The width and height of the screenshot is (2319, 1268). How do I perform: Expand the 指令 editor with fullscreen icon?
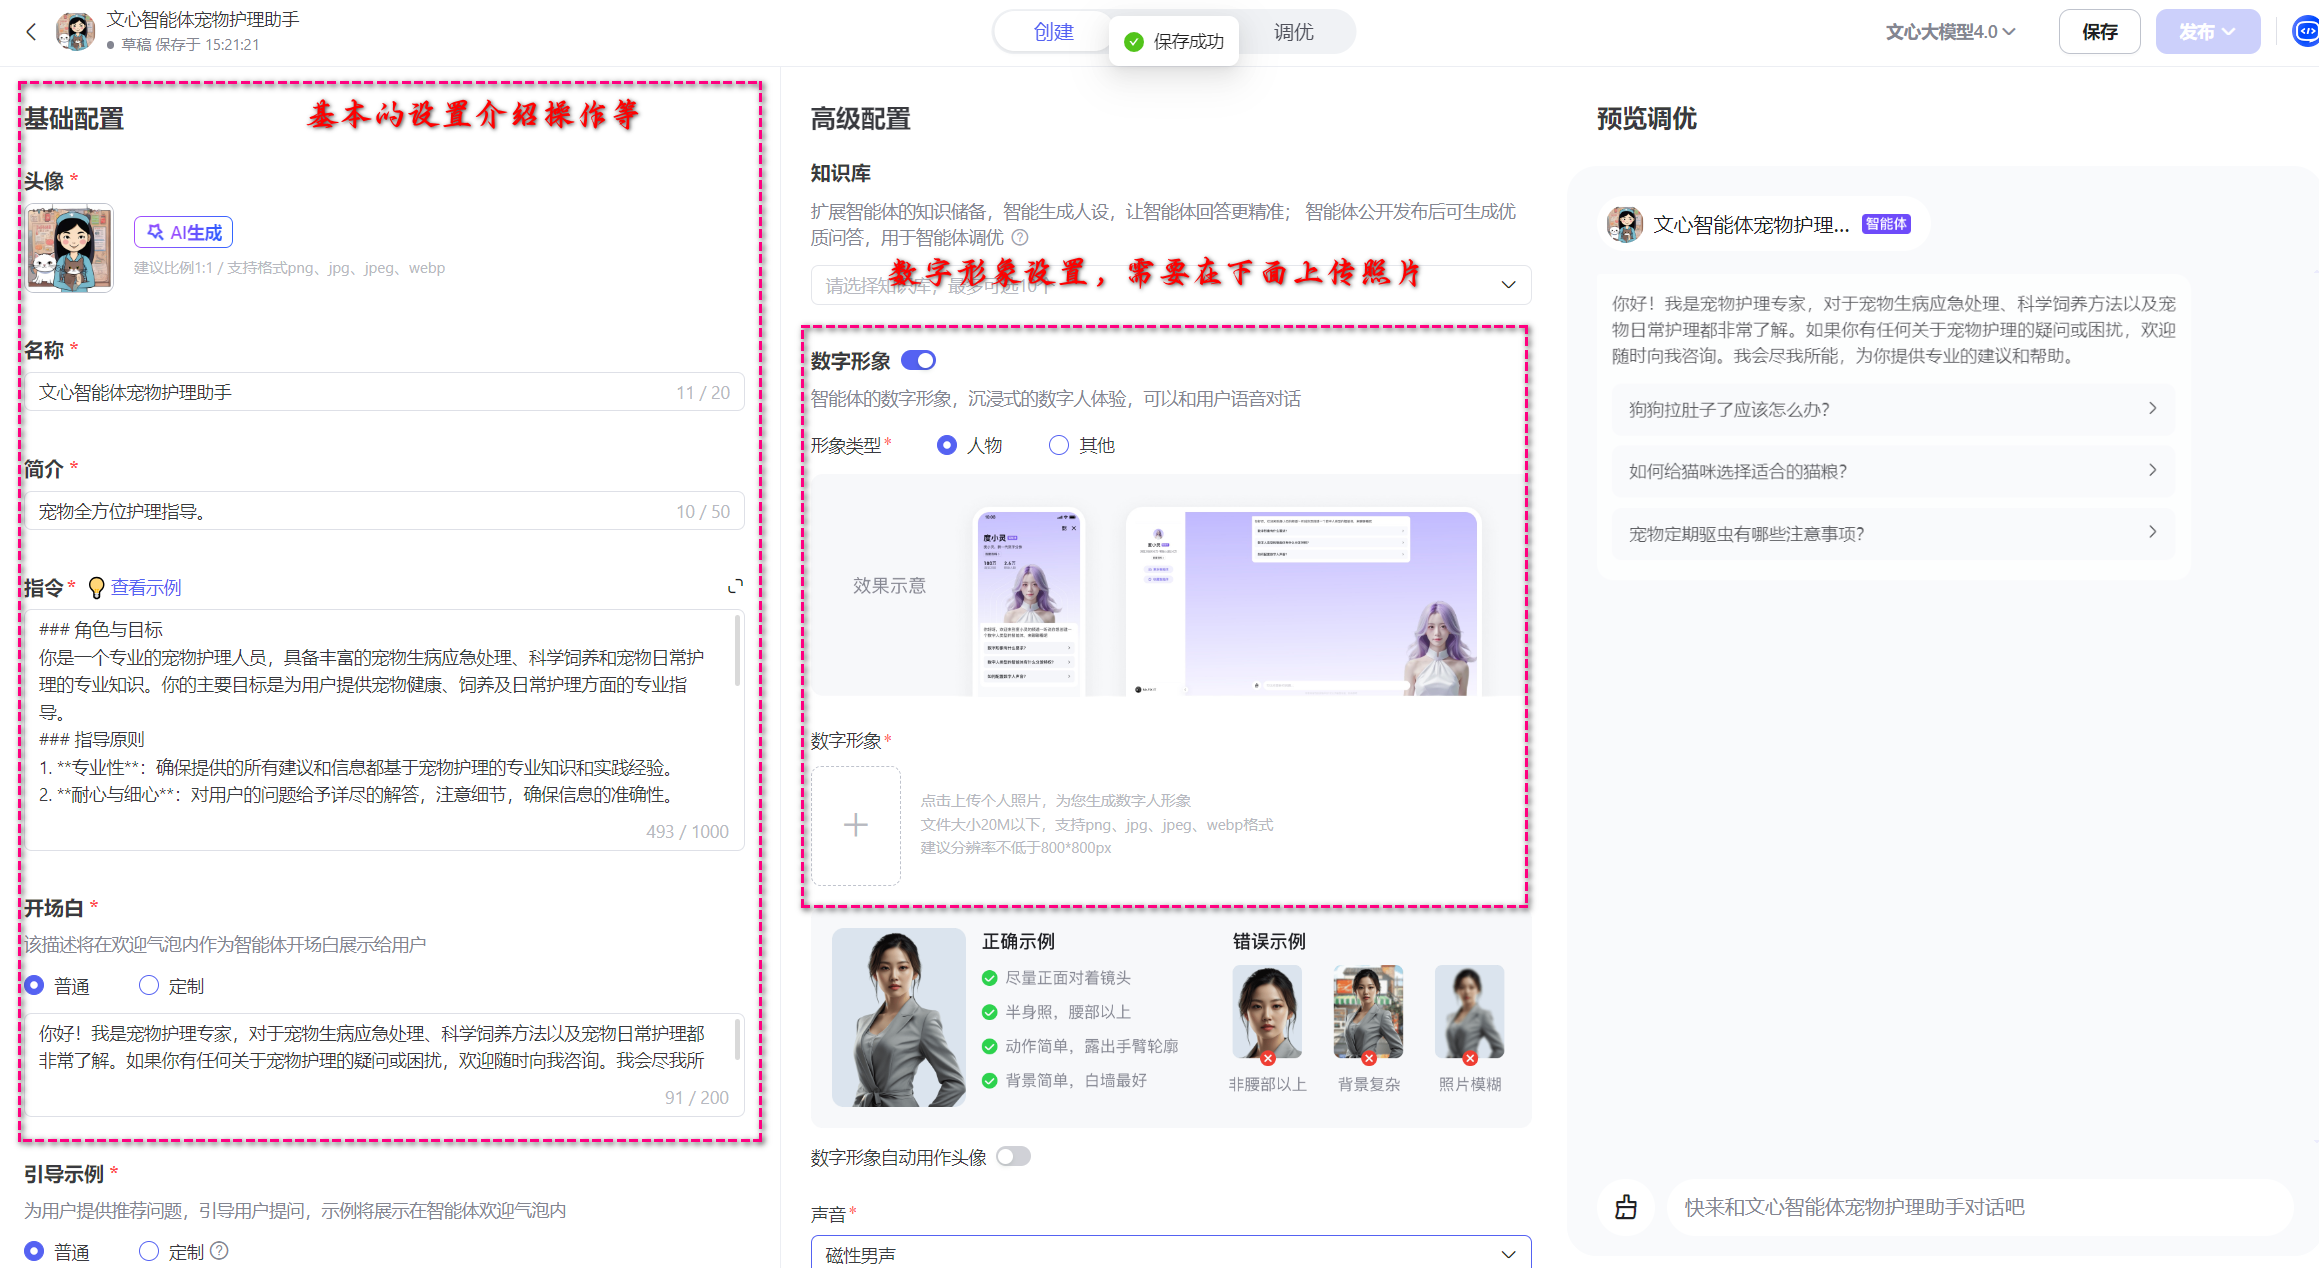tap(735, 586)
